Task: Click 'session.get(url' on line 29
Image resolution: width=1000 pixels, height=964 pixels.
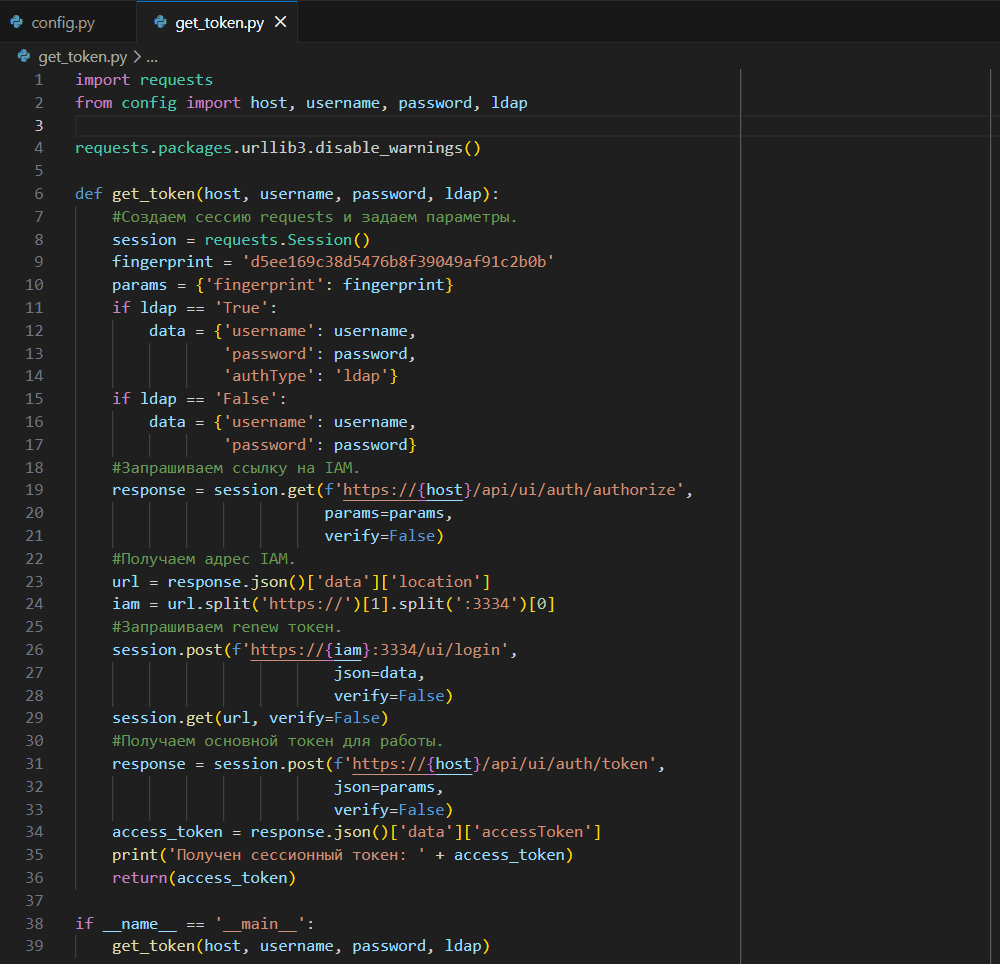Action: (x=181, y=718)
